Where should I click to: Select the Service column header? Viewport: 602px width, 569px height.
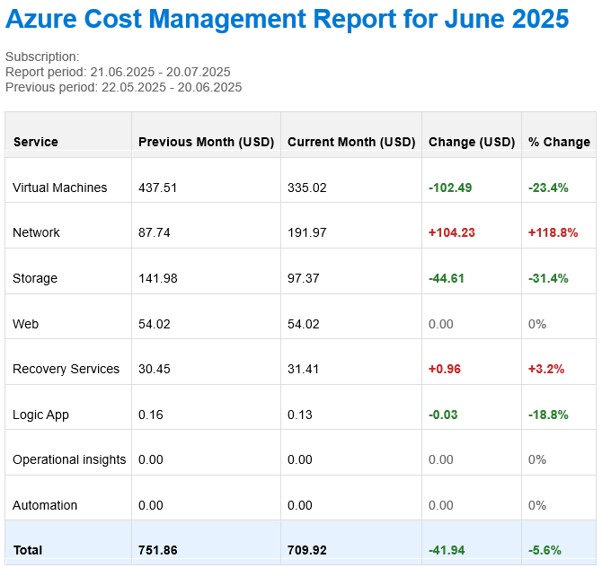click(35, 142)
